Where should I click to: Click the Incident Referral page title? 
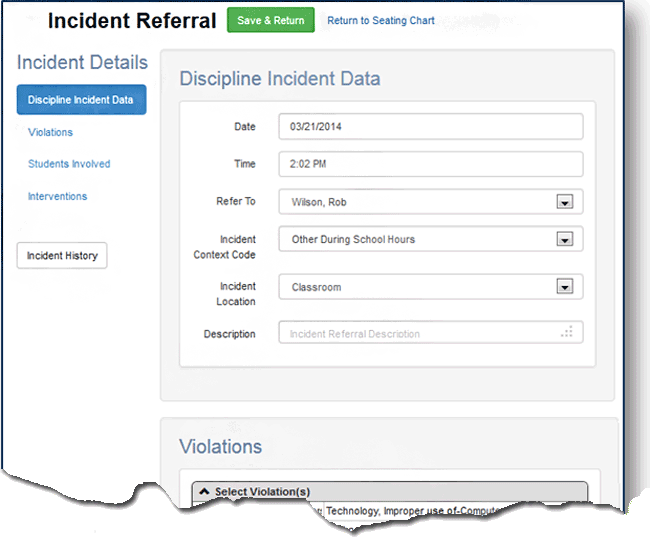(x=132, y=21)
